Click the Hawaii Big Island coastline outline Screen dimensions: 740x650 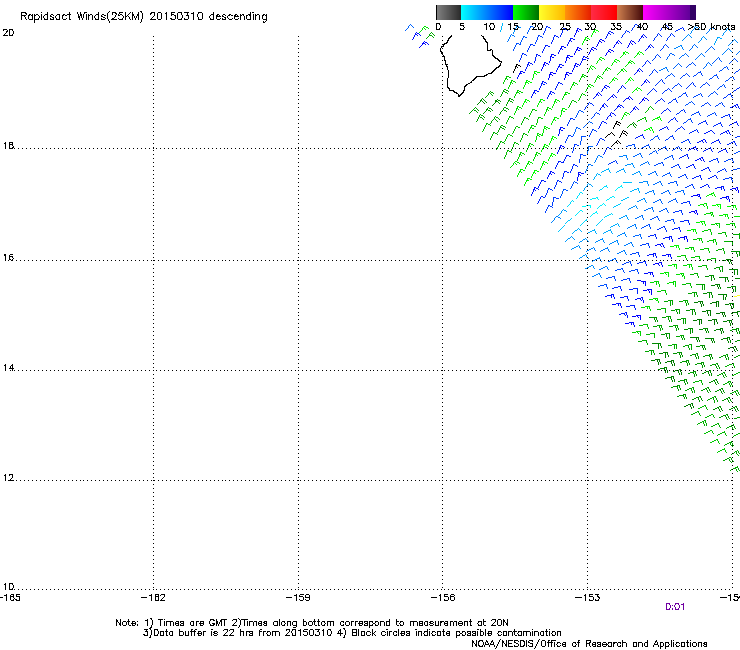point(470,66)
